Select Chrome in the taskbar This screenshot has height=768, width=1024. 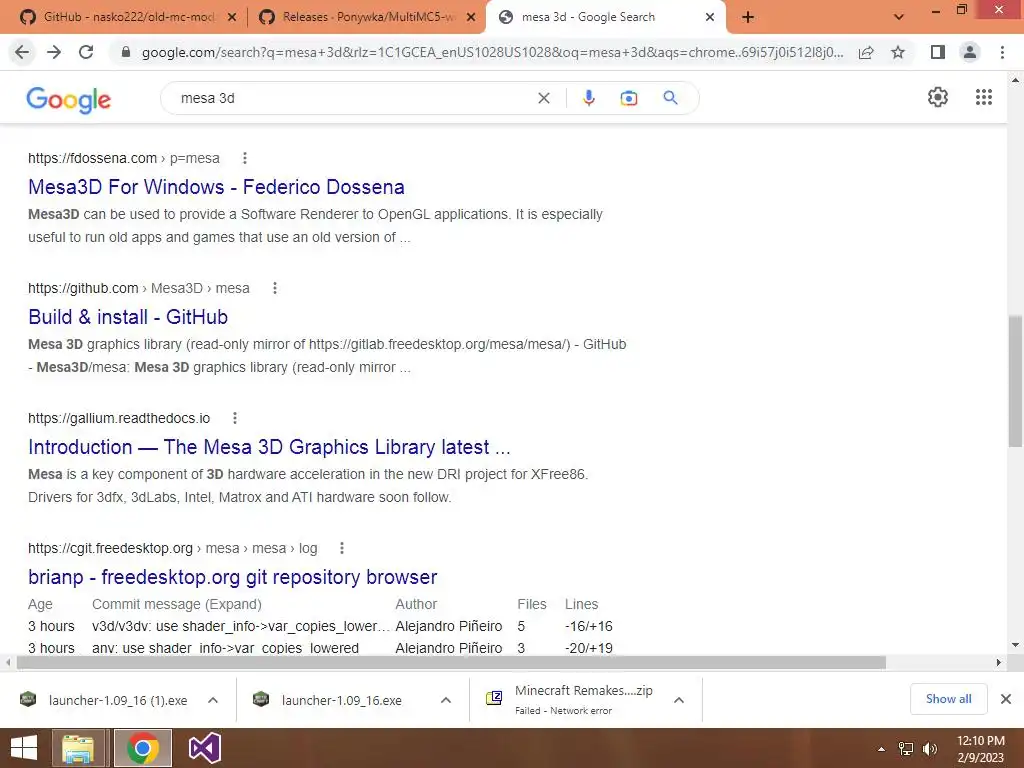tap(143, 748)
